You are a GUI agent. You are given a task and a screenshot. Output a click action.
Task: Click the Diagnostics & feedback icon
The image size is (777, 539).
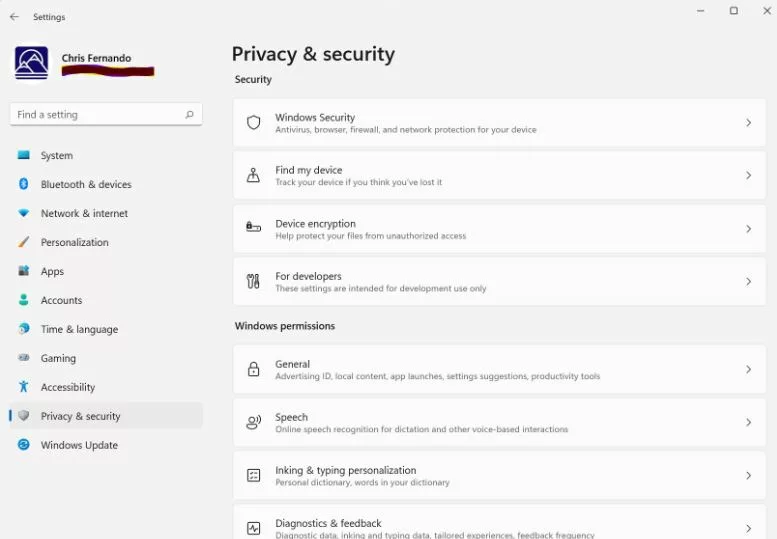pos(253,528)
